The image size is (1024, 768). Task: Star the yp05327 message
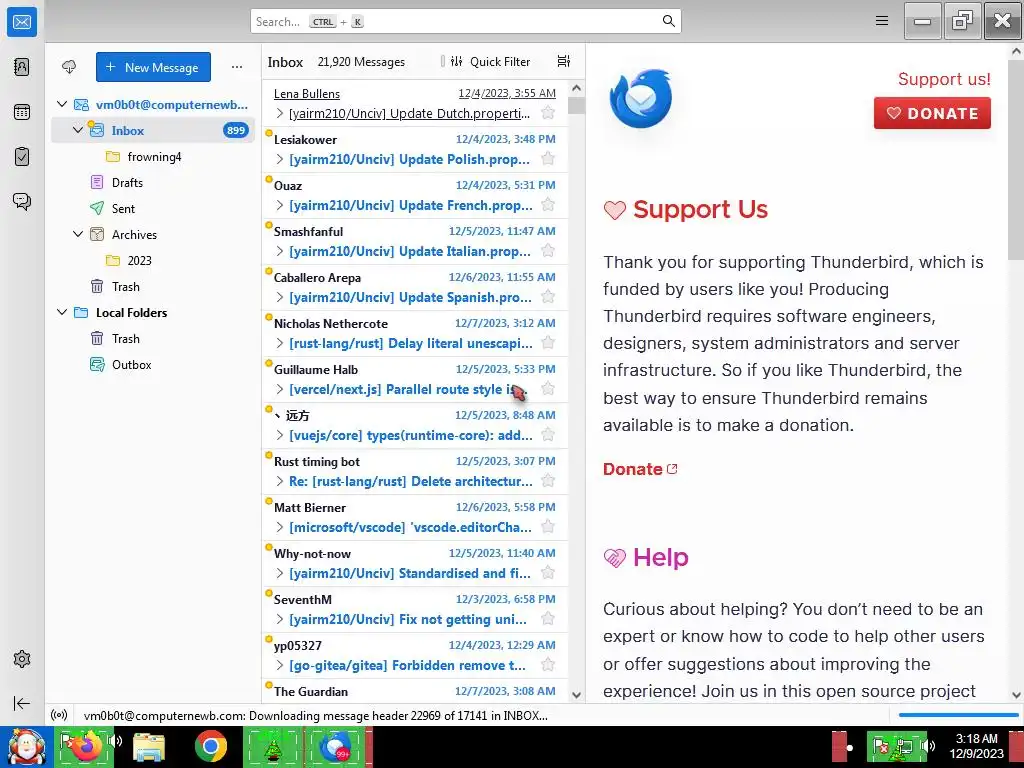click(548, 665)
